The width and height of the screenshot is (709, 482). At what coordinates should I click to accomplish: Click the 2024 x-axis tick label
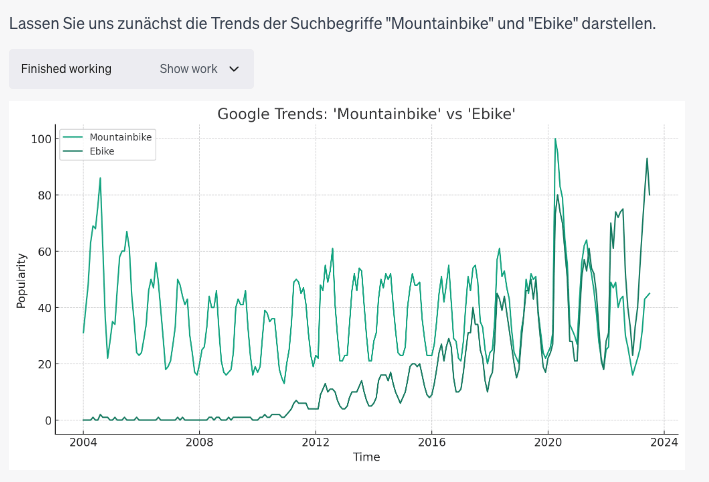pos(663,441)
